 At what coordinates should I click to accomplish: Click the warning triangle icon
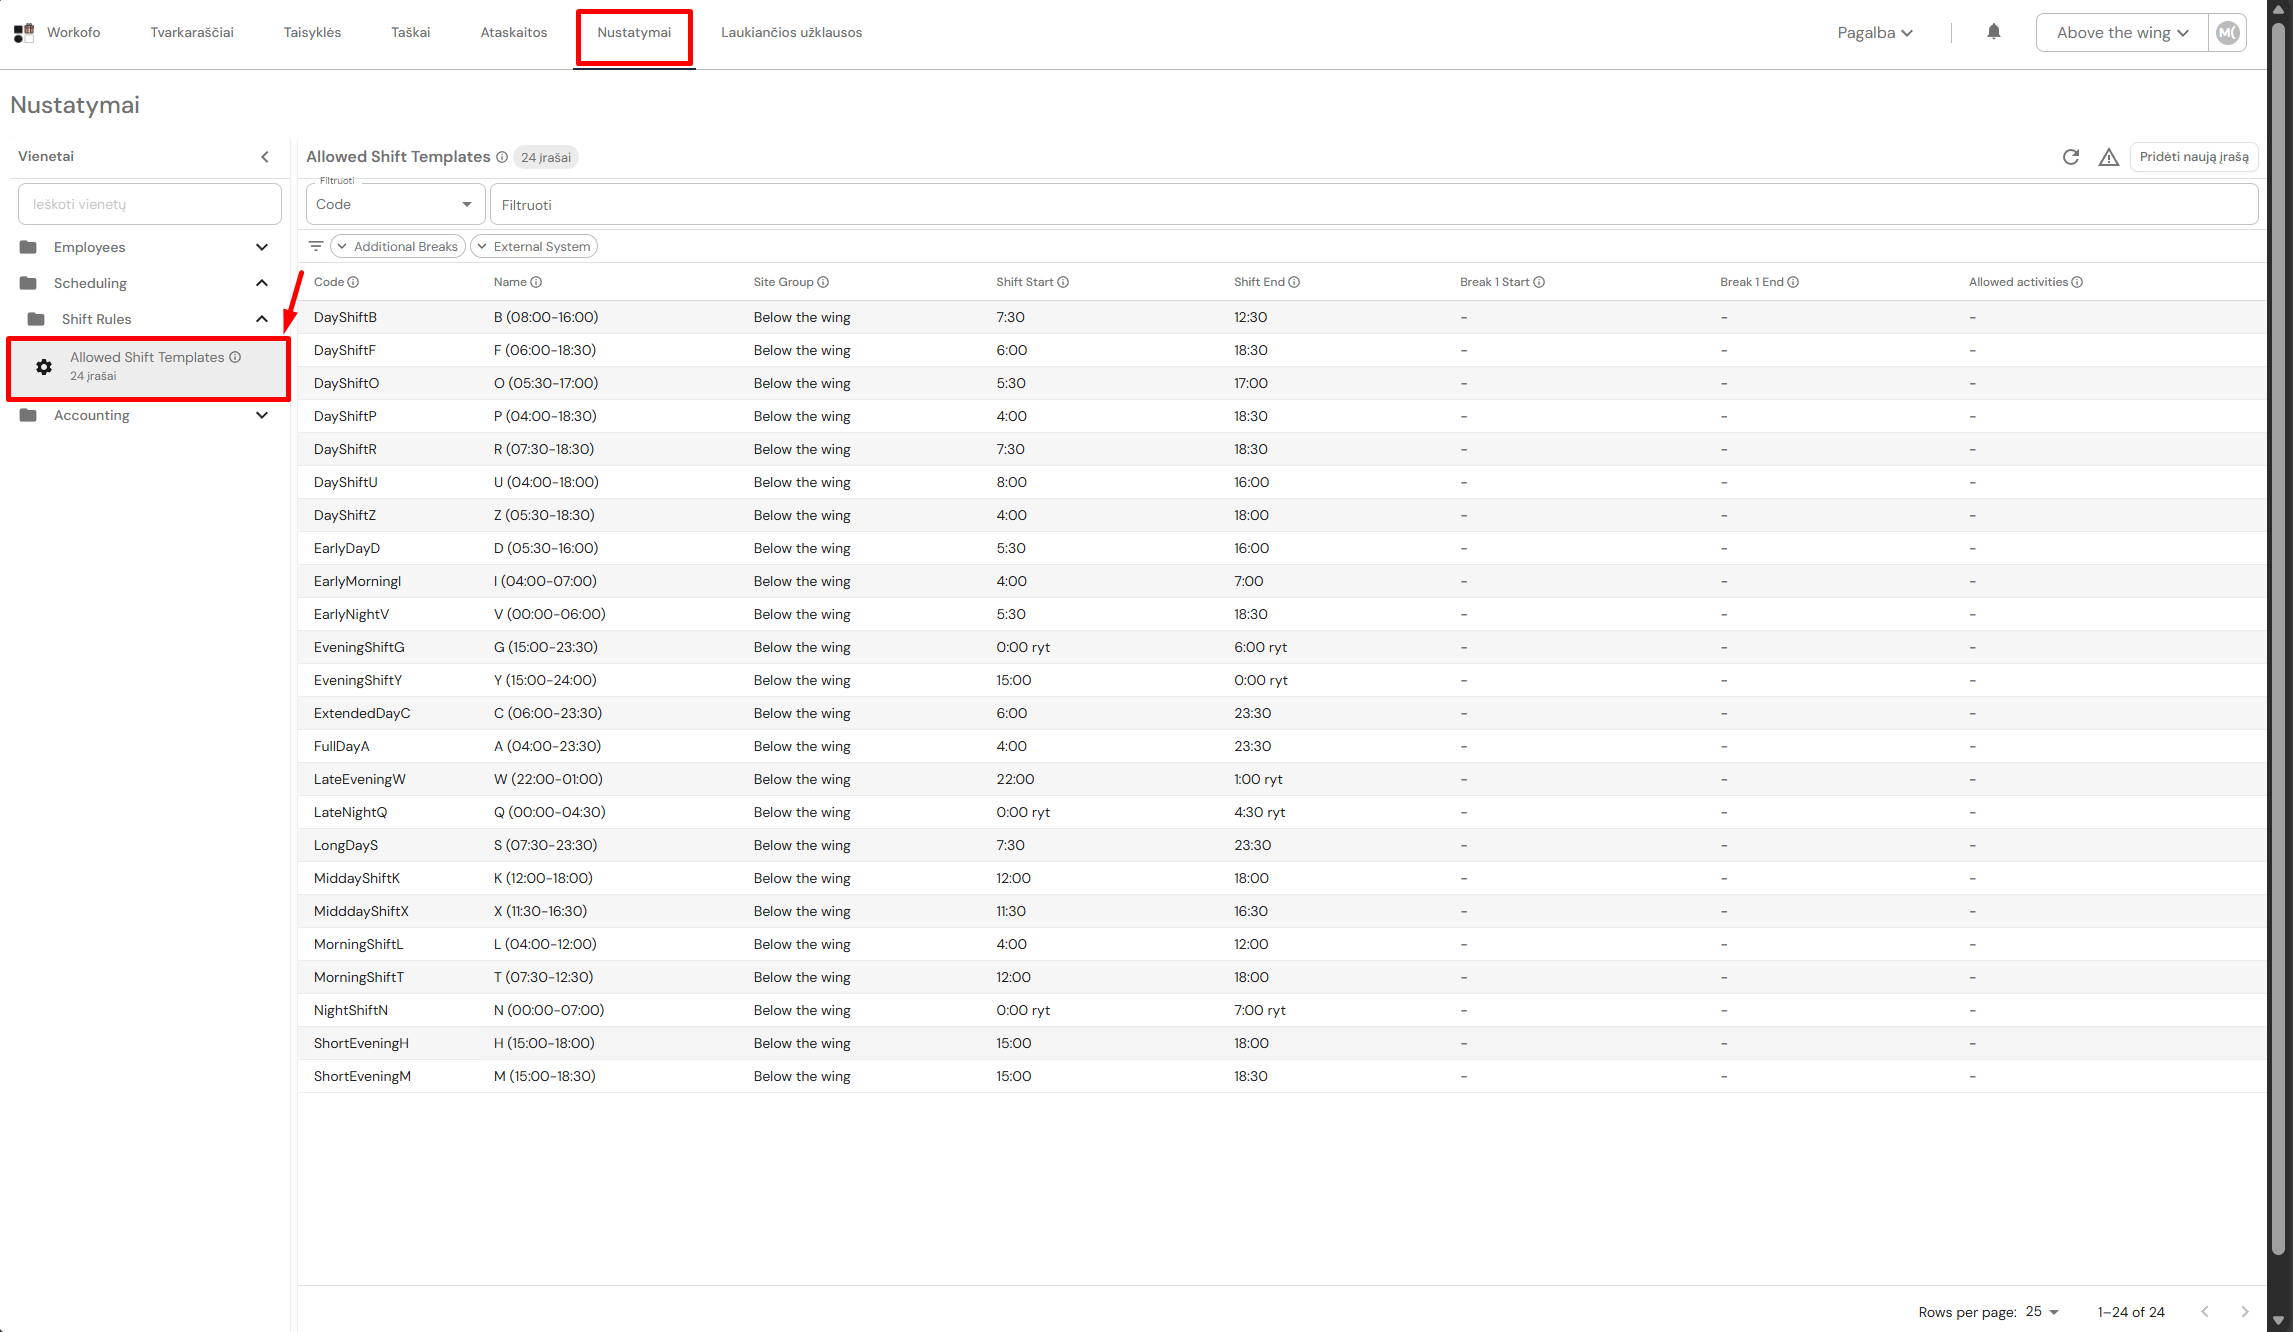pyautogui.click(x=2108, y=157)
